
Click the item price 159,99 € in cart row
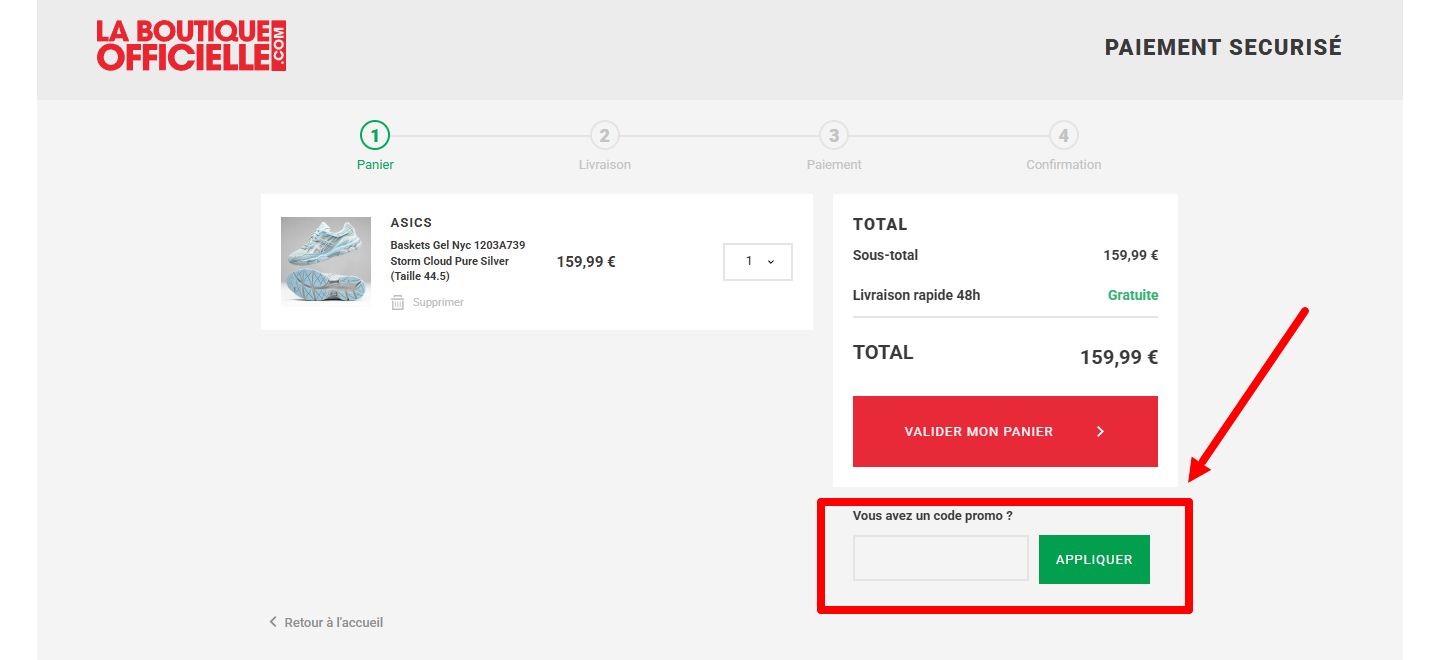pyautogui.click(x=586, y=262)
